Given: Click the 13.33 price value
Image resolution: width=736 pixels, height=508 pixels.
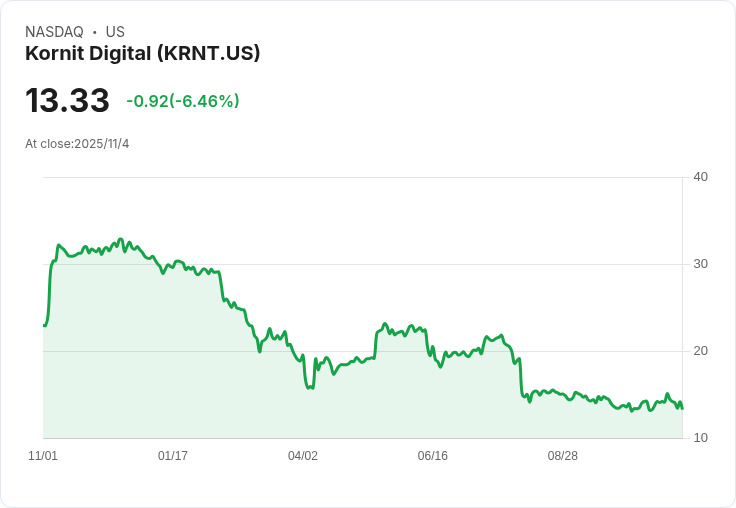Looking at the screenshot, I should (67, 100).
